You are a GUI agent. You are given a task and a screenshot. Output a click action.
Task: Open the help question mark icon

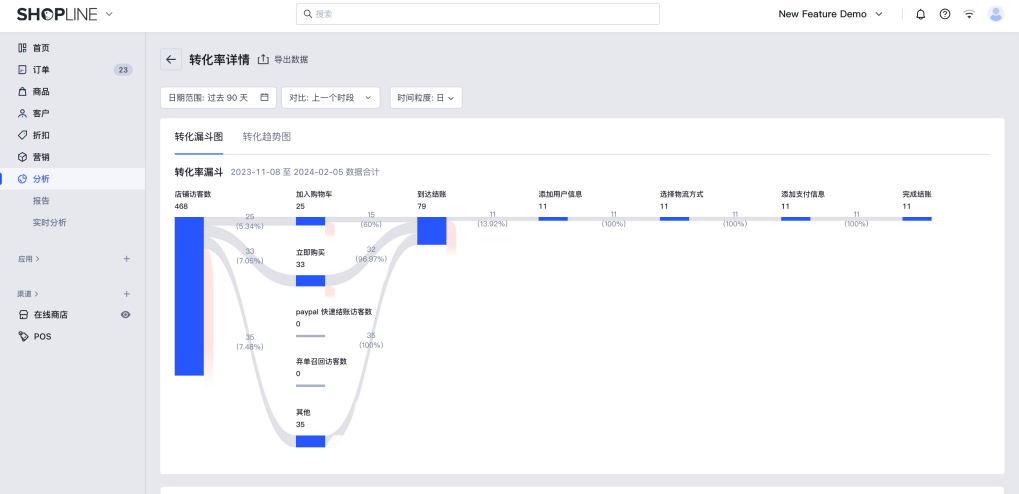tap(945, 14)
